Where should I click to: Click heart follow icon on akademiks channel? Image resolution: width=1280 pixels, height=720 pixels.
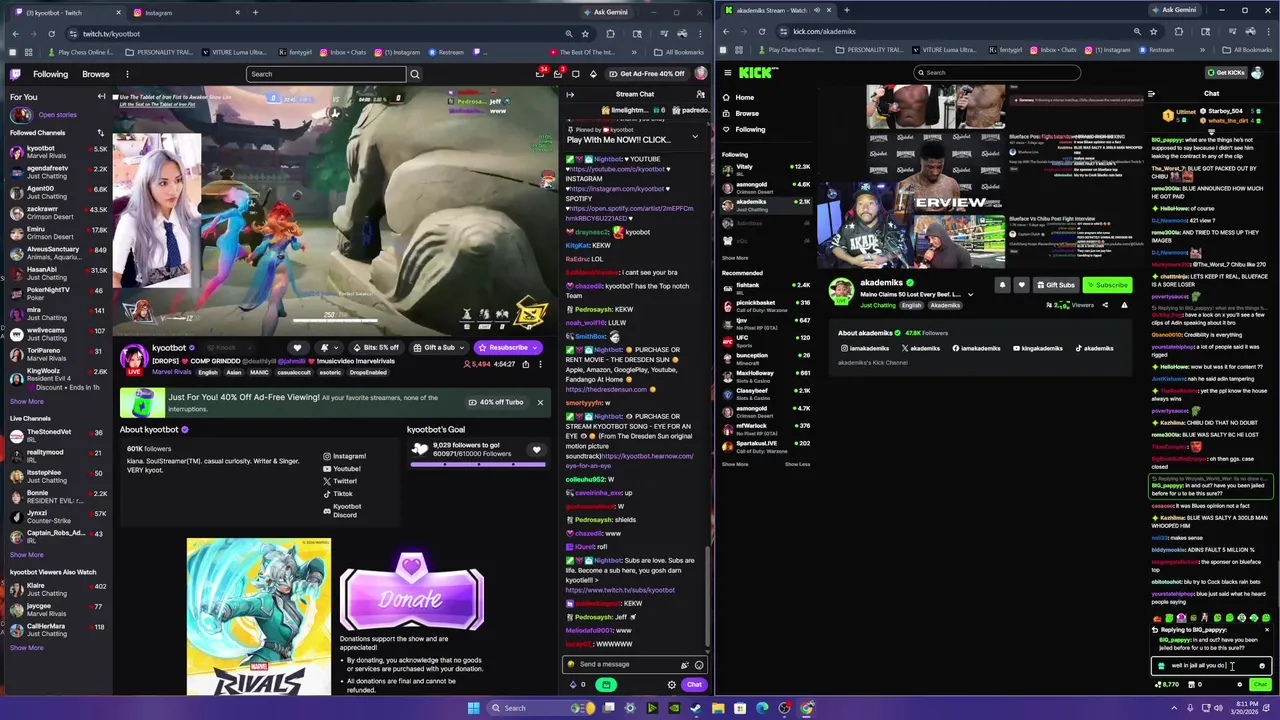click(1021, 285)
